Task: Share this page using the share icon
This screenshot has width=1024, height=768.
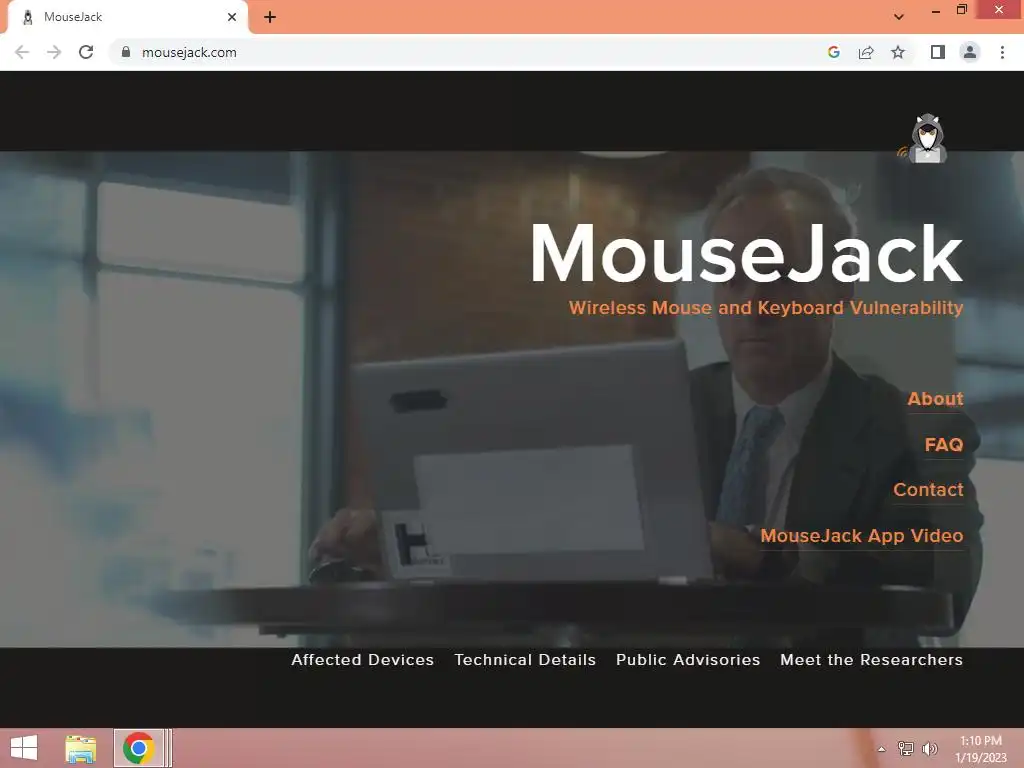Action: 866,52
